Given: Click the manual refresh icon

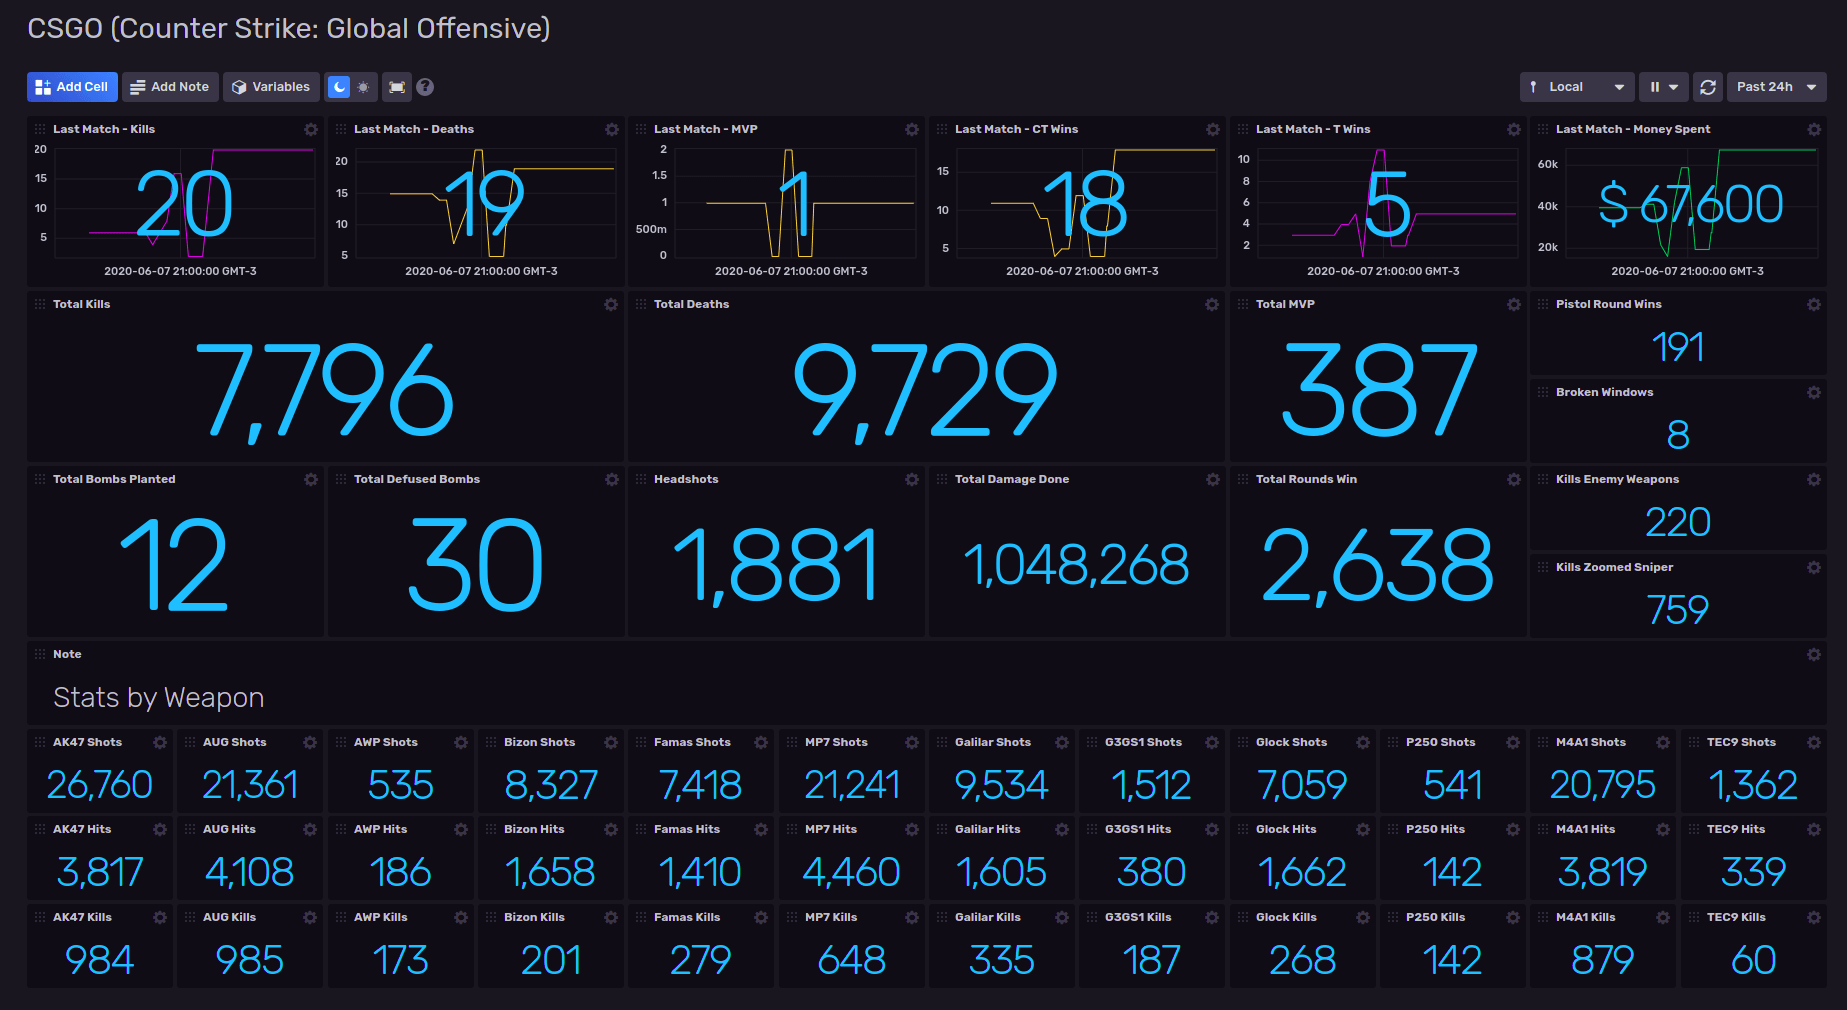Looking at the screenshot, I should (x=1708, y=87).
